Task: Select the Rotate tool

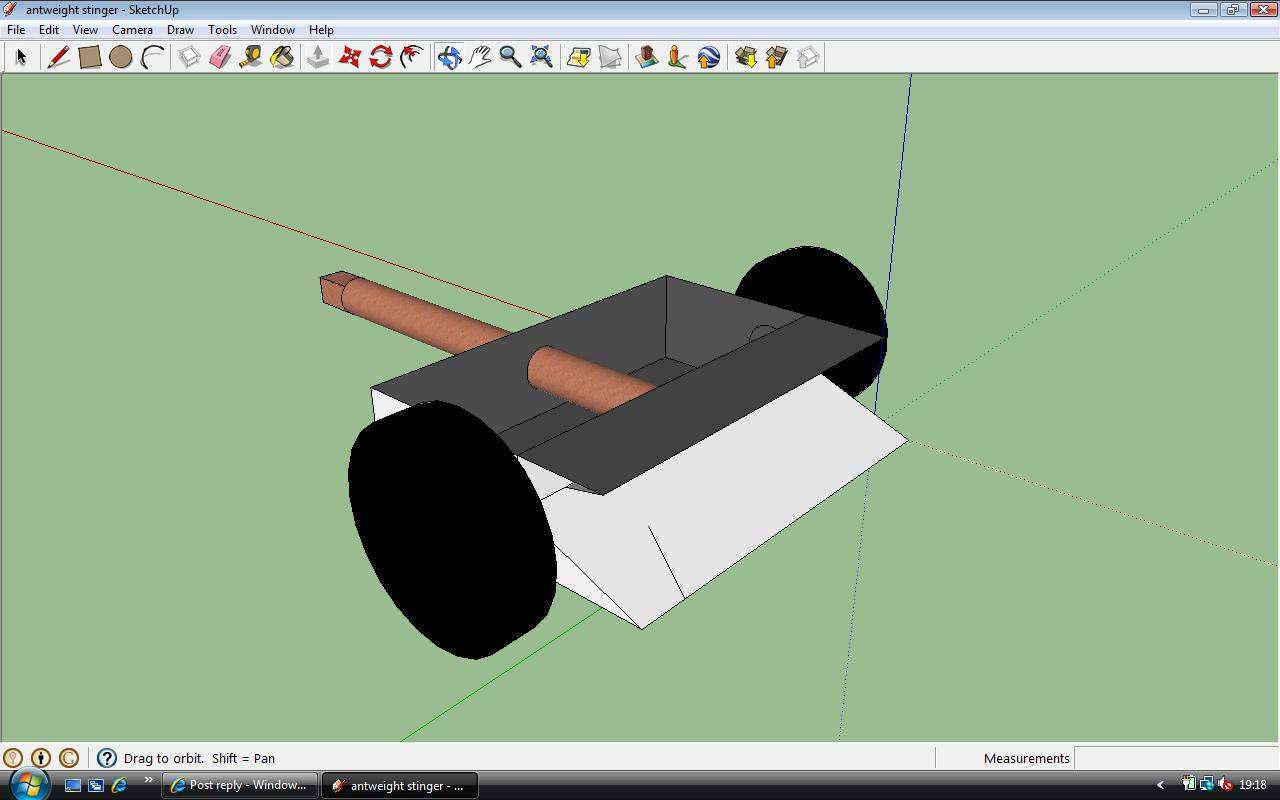Action: [380, 57]
